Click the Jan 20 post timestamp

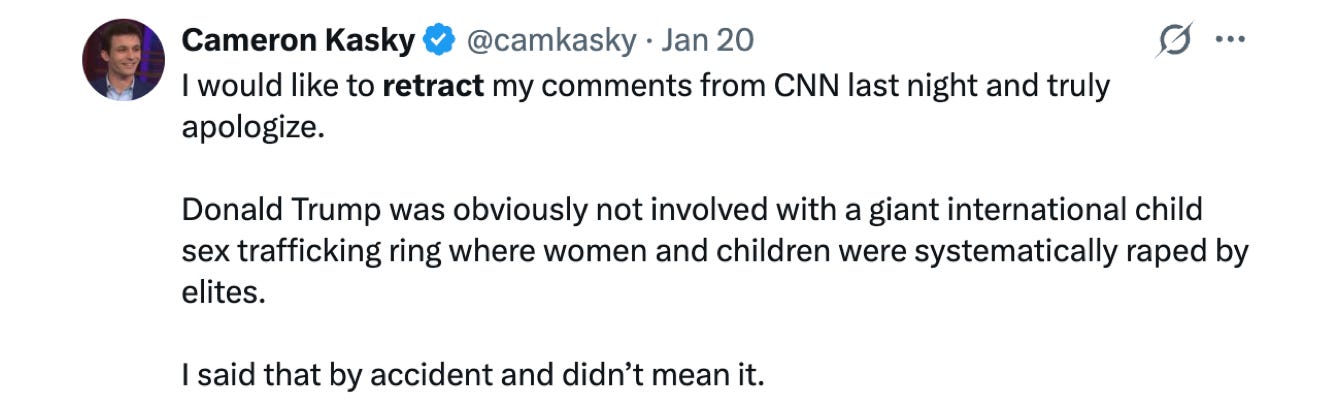pos(707,41)
